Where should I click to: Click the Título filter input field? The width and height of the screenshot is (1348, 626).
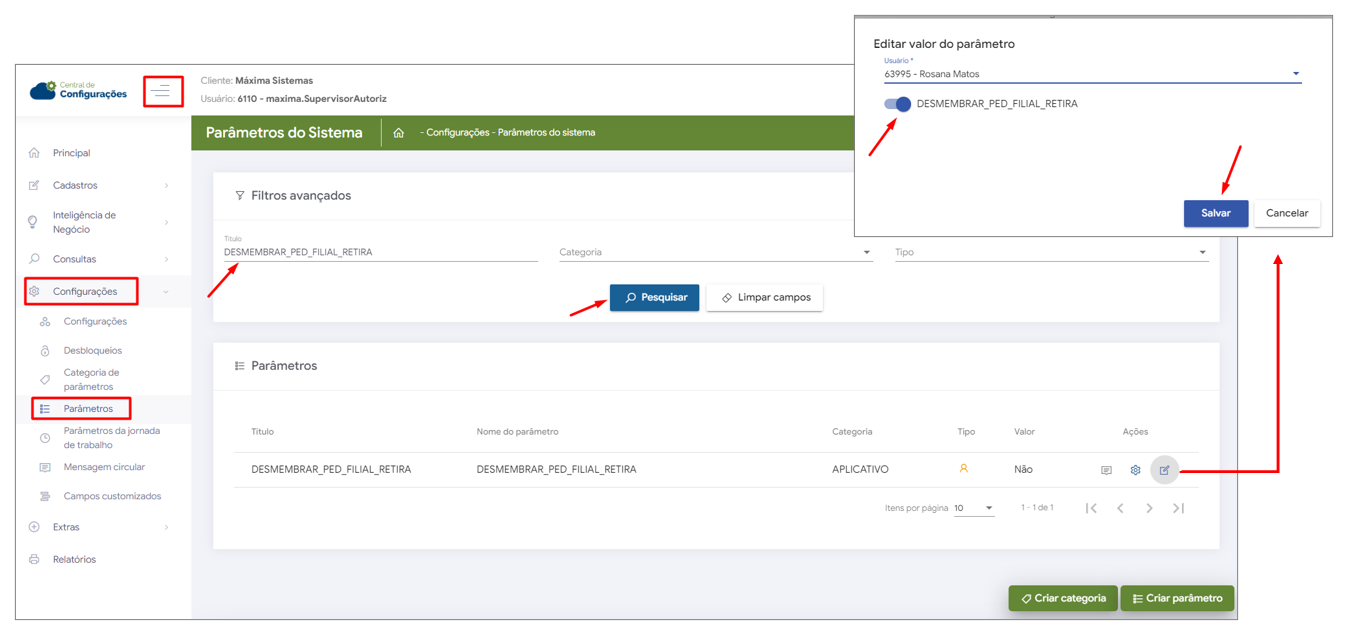(x=380, y=253)
